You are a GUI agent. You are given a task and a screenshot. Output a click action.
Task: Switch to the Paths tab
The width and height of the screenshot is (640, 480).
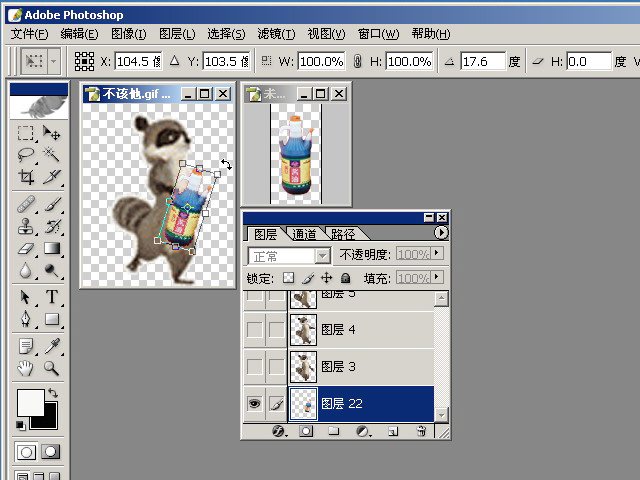coord(344,234)
